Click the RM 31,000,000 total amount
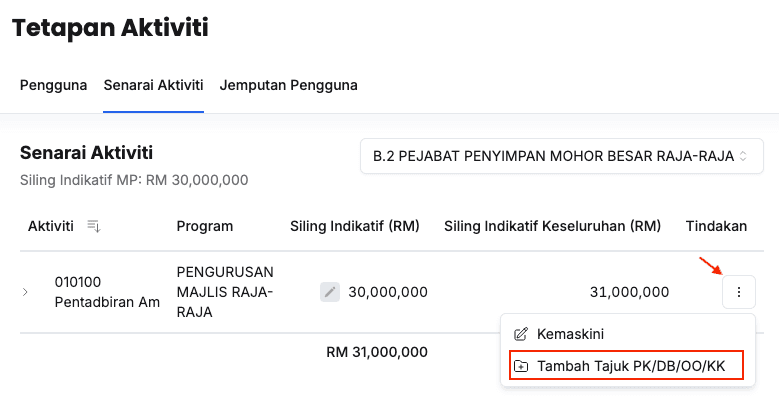The width and height of the screenshot is (779, 407). (x=377, y=351)
